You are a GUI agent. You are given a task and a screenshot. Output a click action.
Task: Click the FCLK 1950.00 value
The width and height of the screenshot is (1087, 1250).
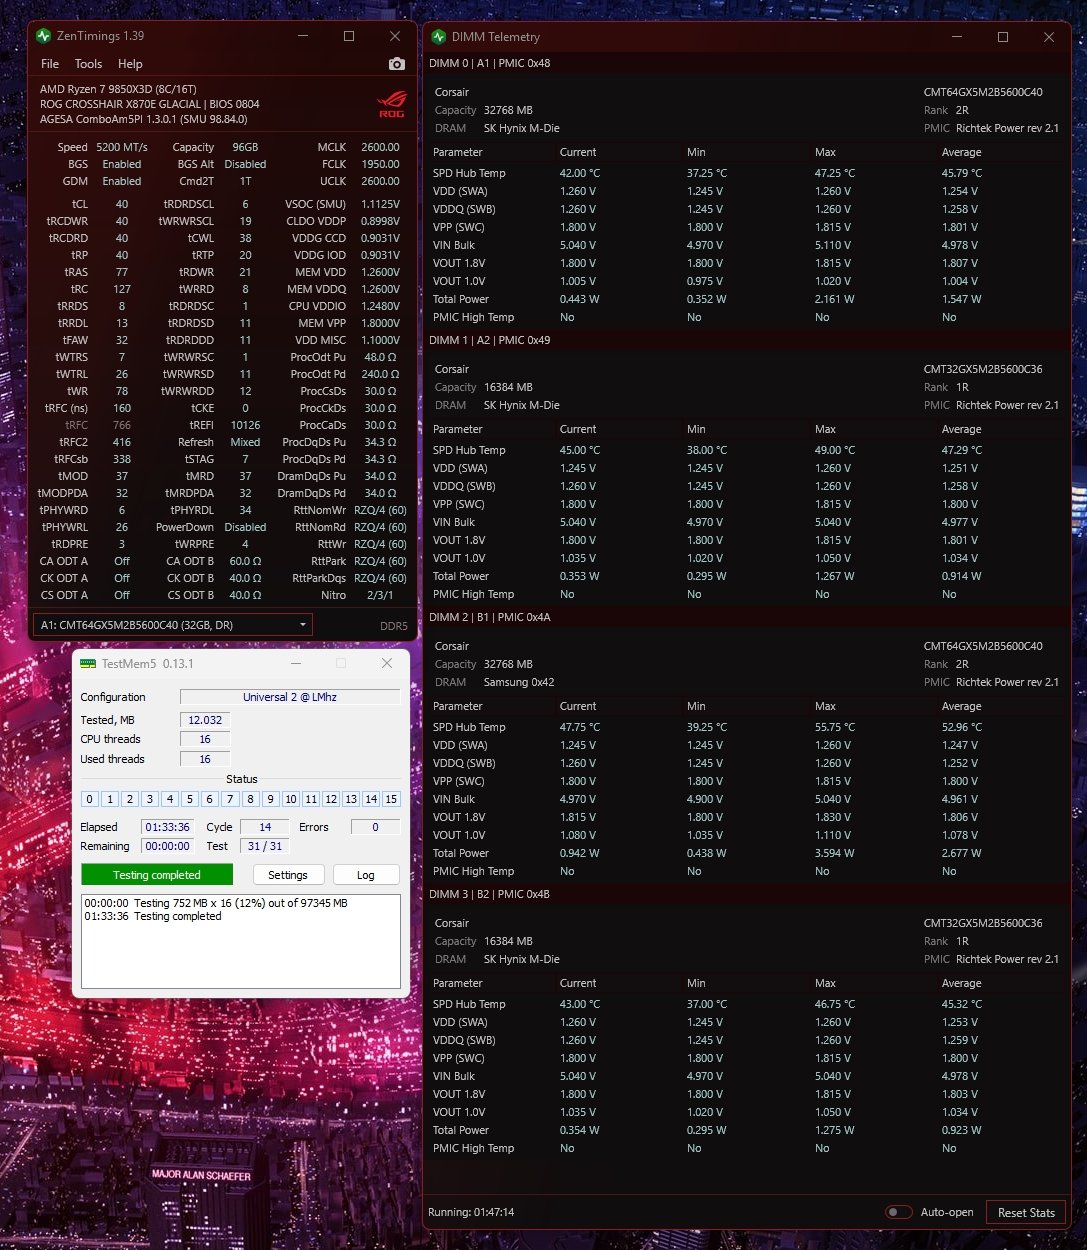coord(380,164)
